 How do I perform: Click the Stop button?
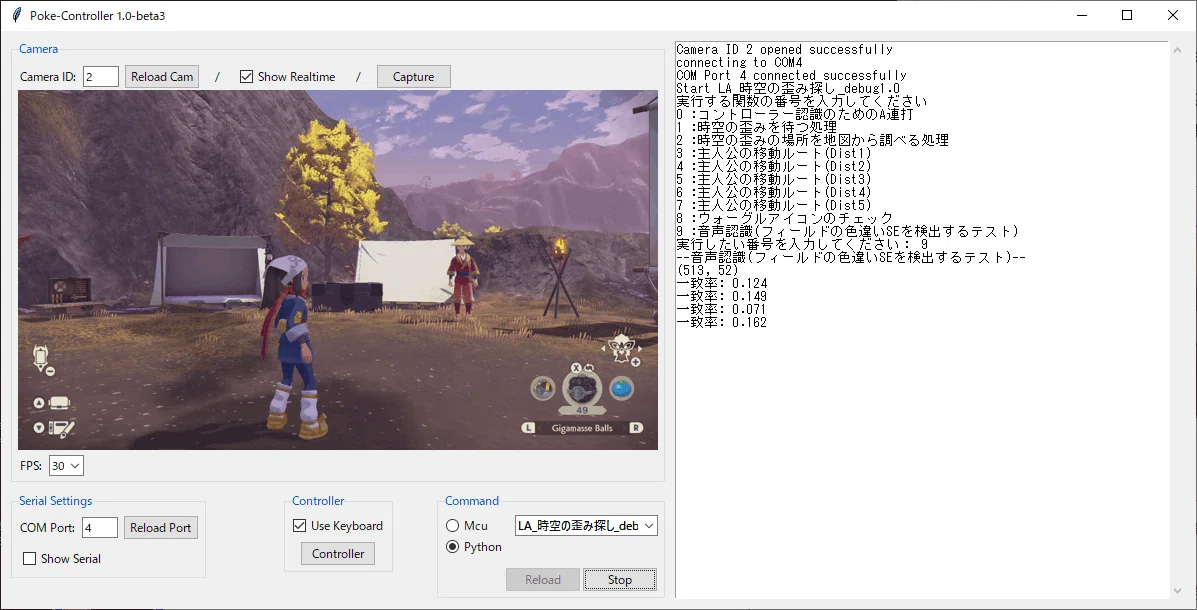620,579
